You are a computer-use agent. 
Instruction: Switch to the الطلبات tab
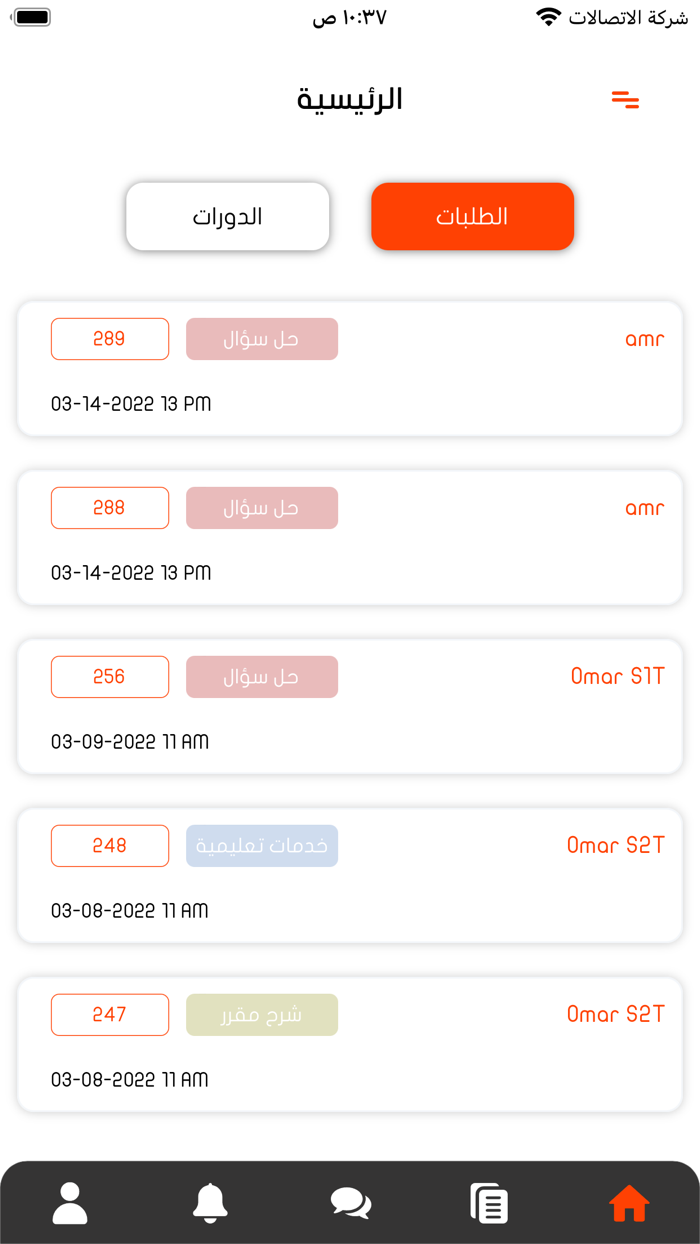click(x=472, y=216)
